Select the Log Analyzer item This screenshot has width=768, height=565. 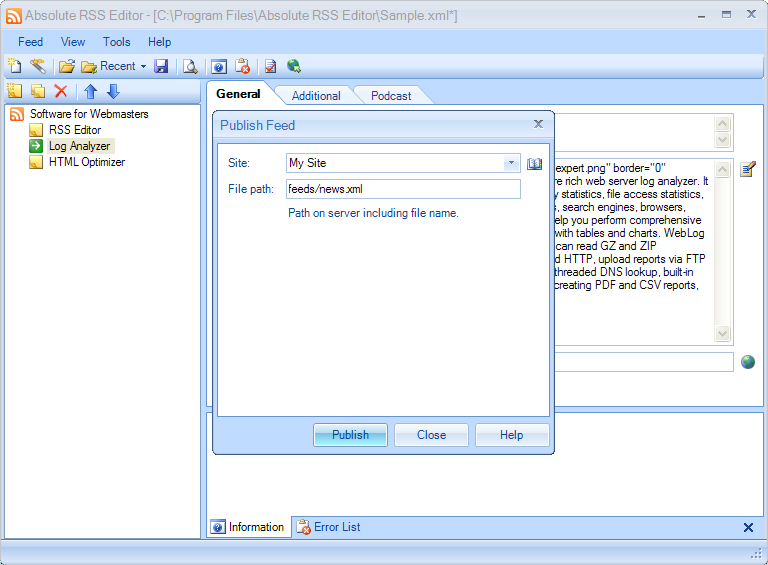pyautogui.click(x=80, y=146)
